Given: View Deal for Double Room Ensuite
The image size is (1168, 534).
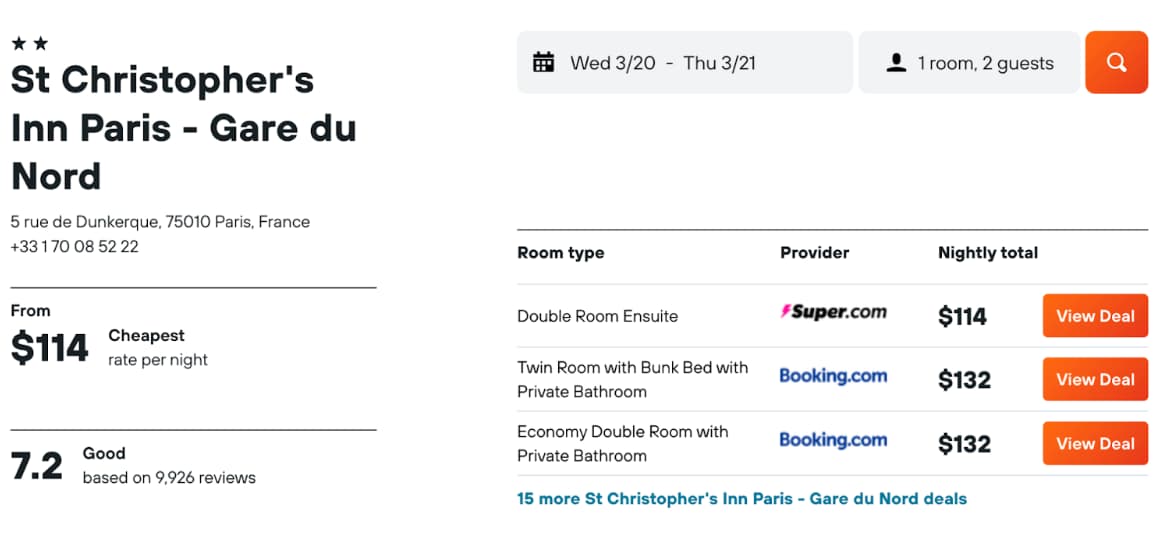Looking at the screenshot, I should click(x=1095, y=316).
